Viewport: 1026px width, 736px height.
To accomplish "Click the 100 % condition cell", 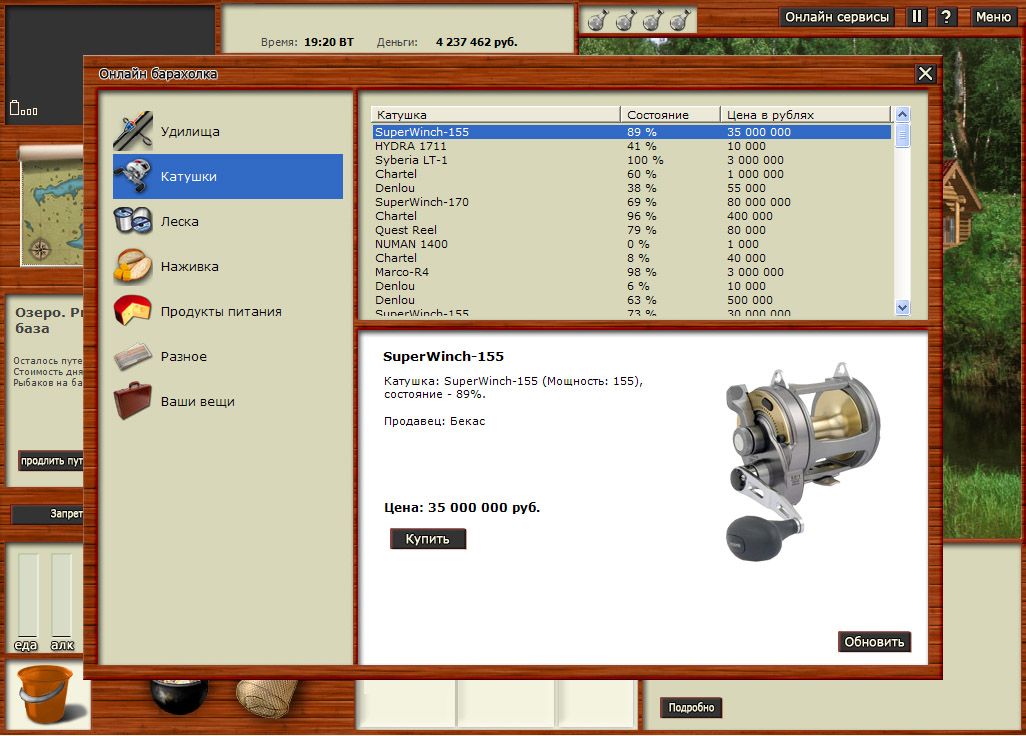I will pyautogui.click(x=645, y=160).
